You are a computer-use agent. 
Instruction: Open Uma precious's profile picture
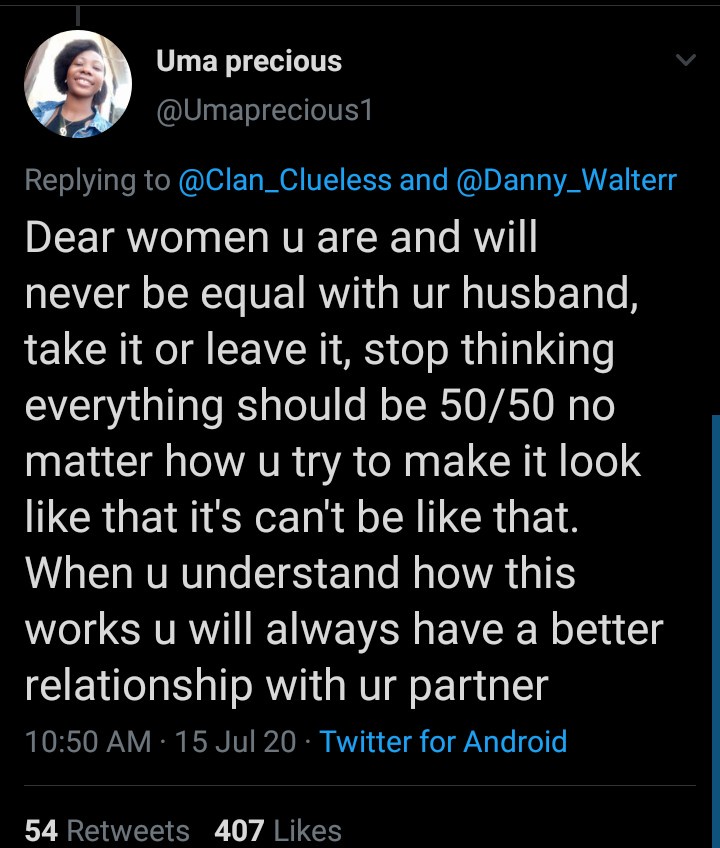pos(78,84)
